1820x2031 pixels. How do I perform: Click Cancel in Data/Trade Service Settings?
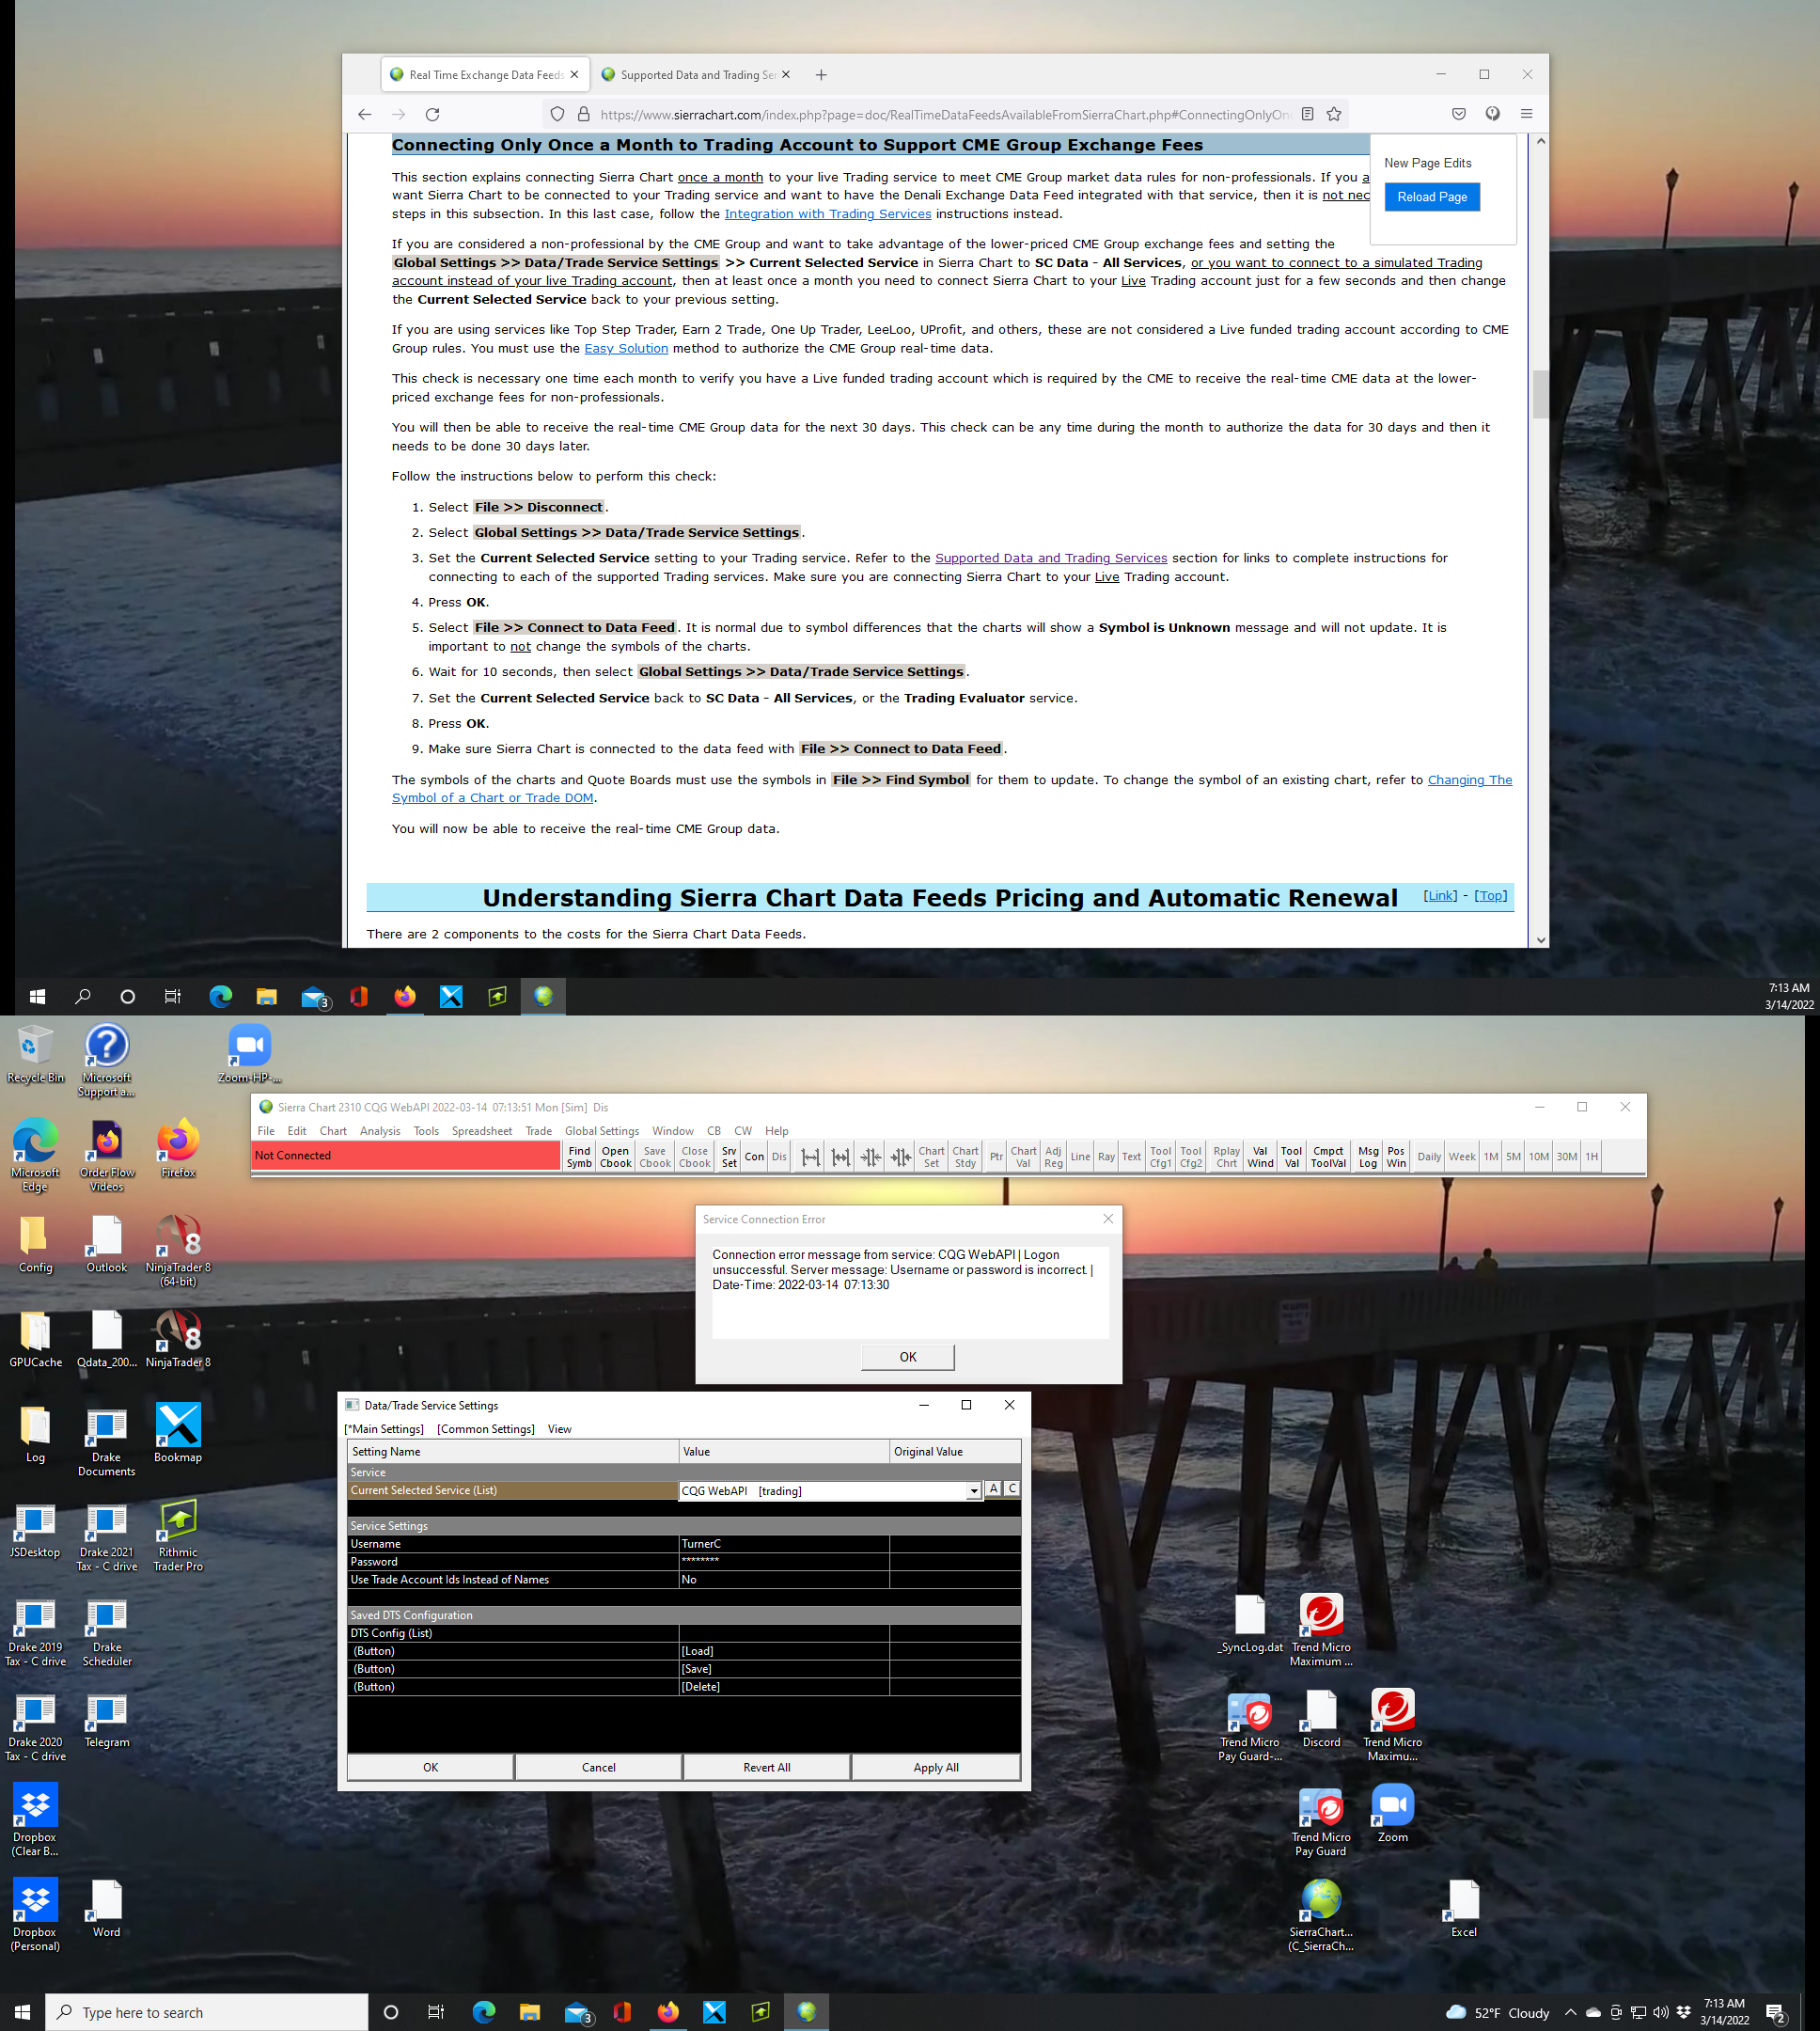[599, 1767]
